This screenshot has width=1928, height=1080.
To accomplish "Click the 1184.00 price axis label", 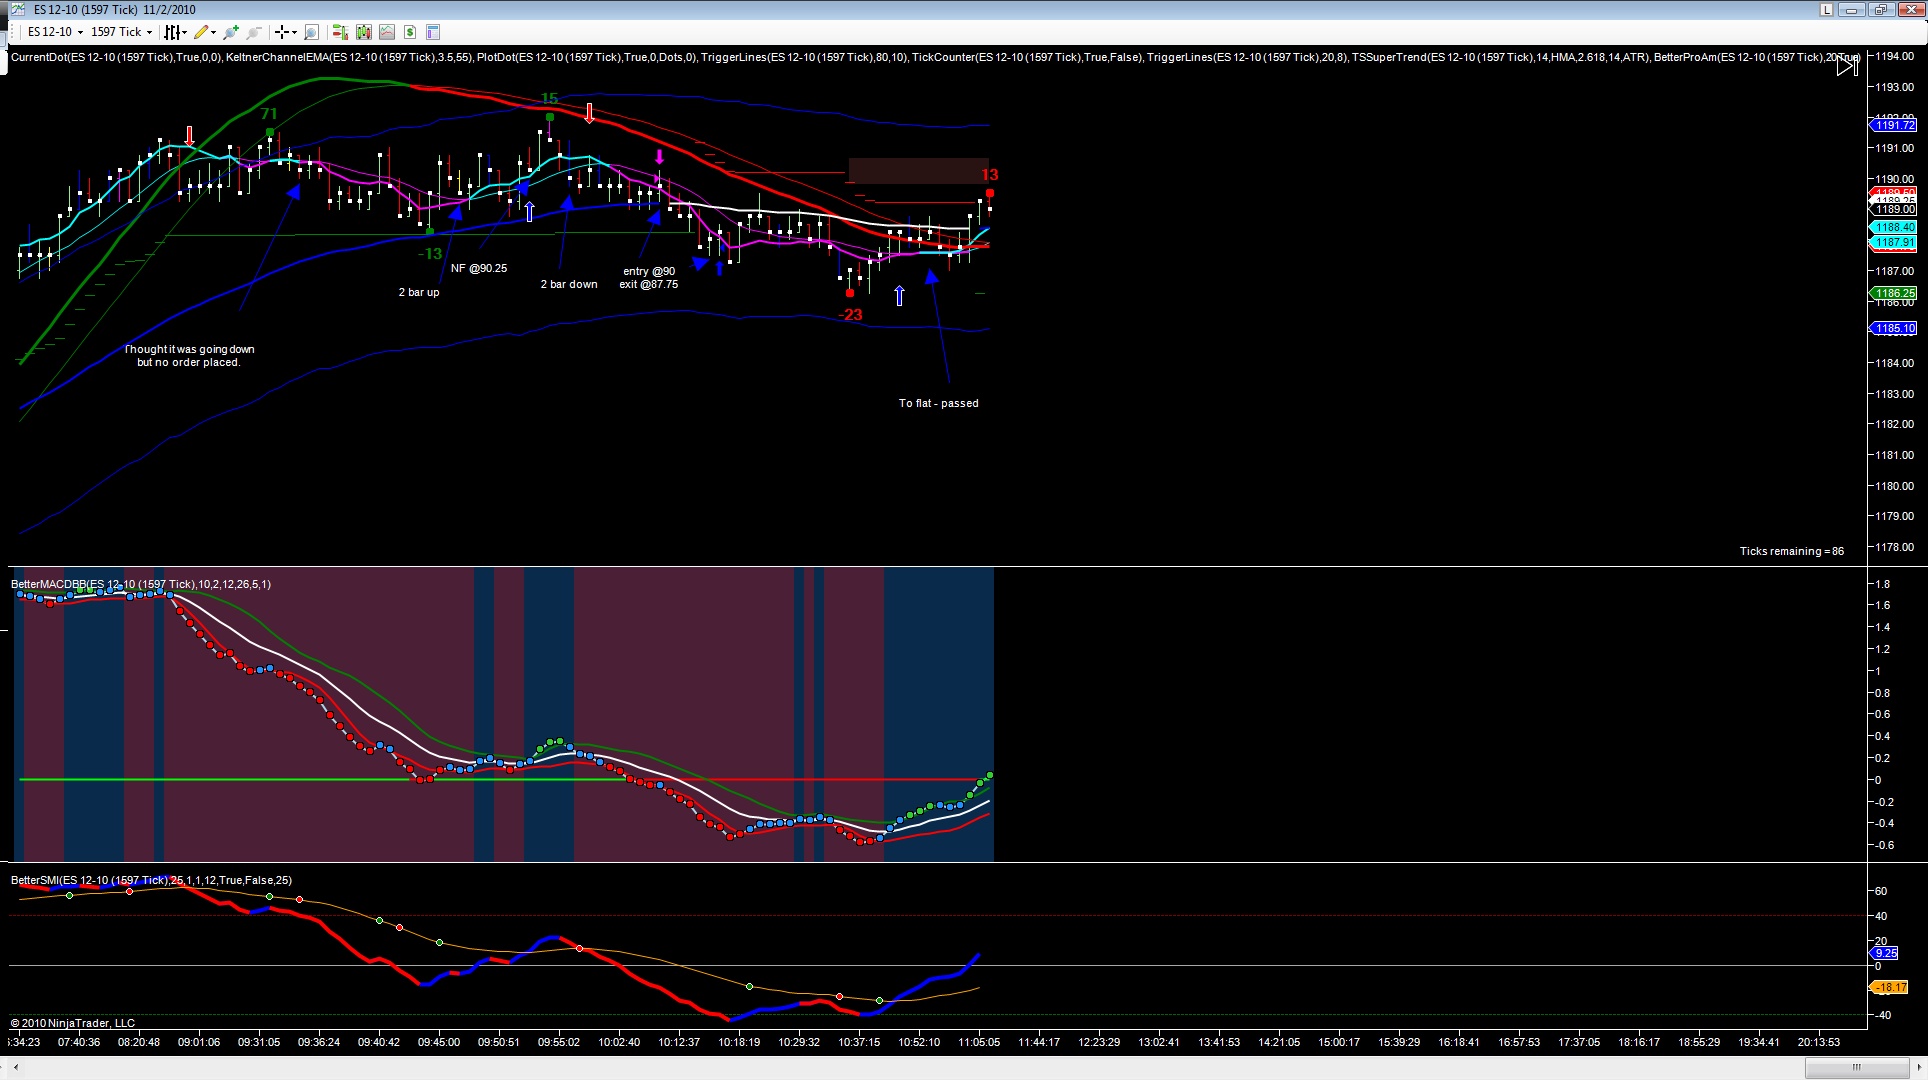I will pos(1895,363).
